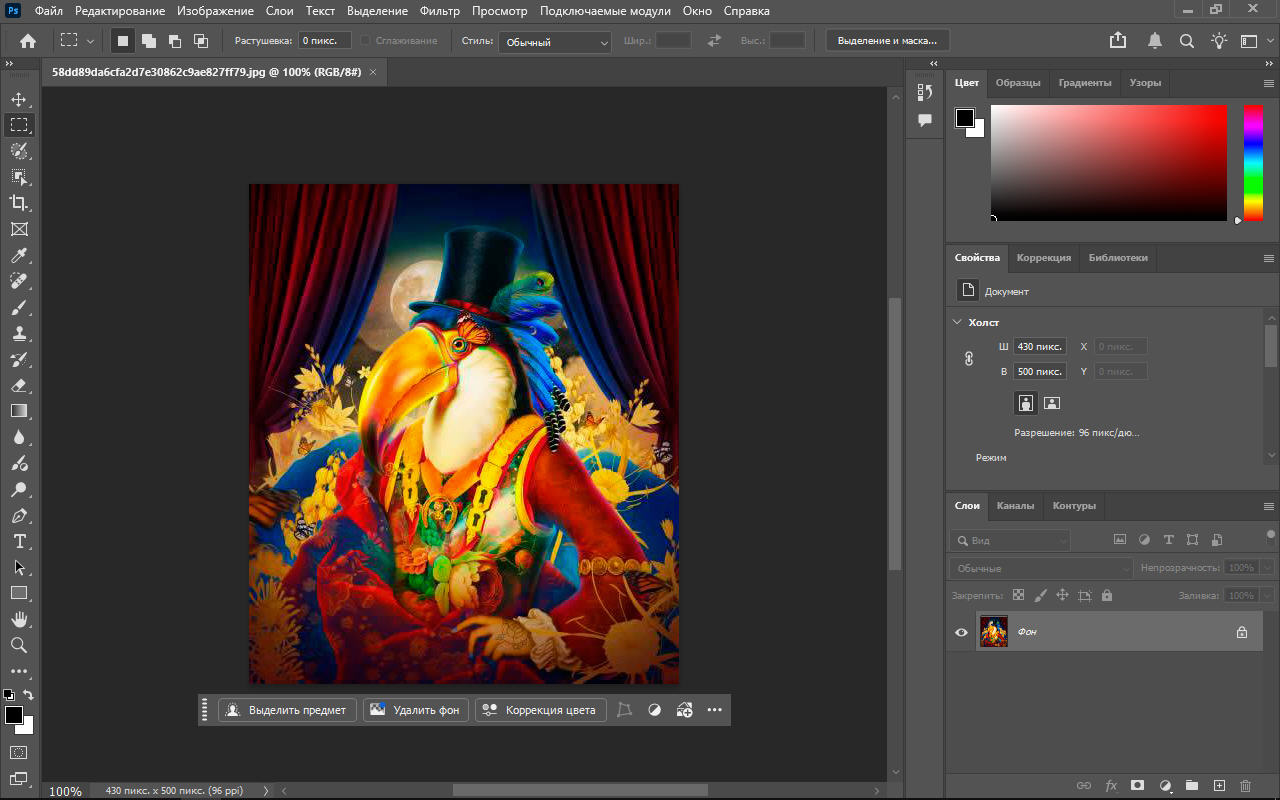Switch to the Каналы tab
The width and height of the screenshot is (1280, 800).
coord(1015,506)
